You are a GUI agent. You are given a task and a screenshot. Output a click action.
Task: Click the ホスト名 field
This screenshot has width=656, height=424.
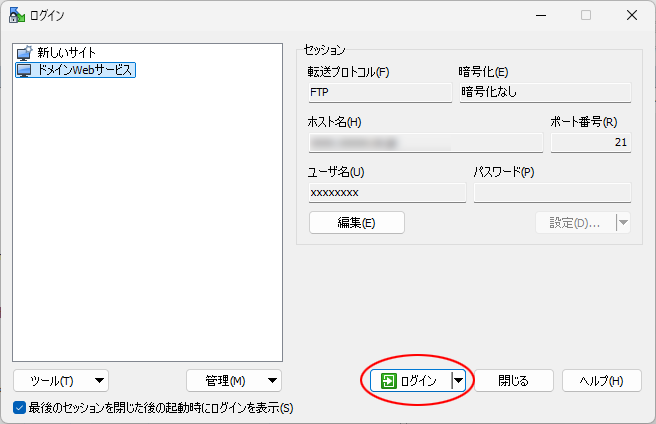click(x=425, y=143)
